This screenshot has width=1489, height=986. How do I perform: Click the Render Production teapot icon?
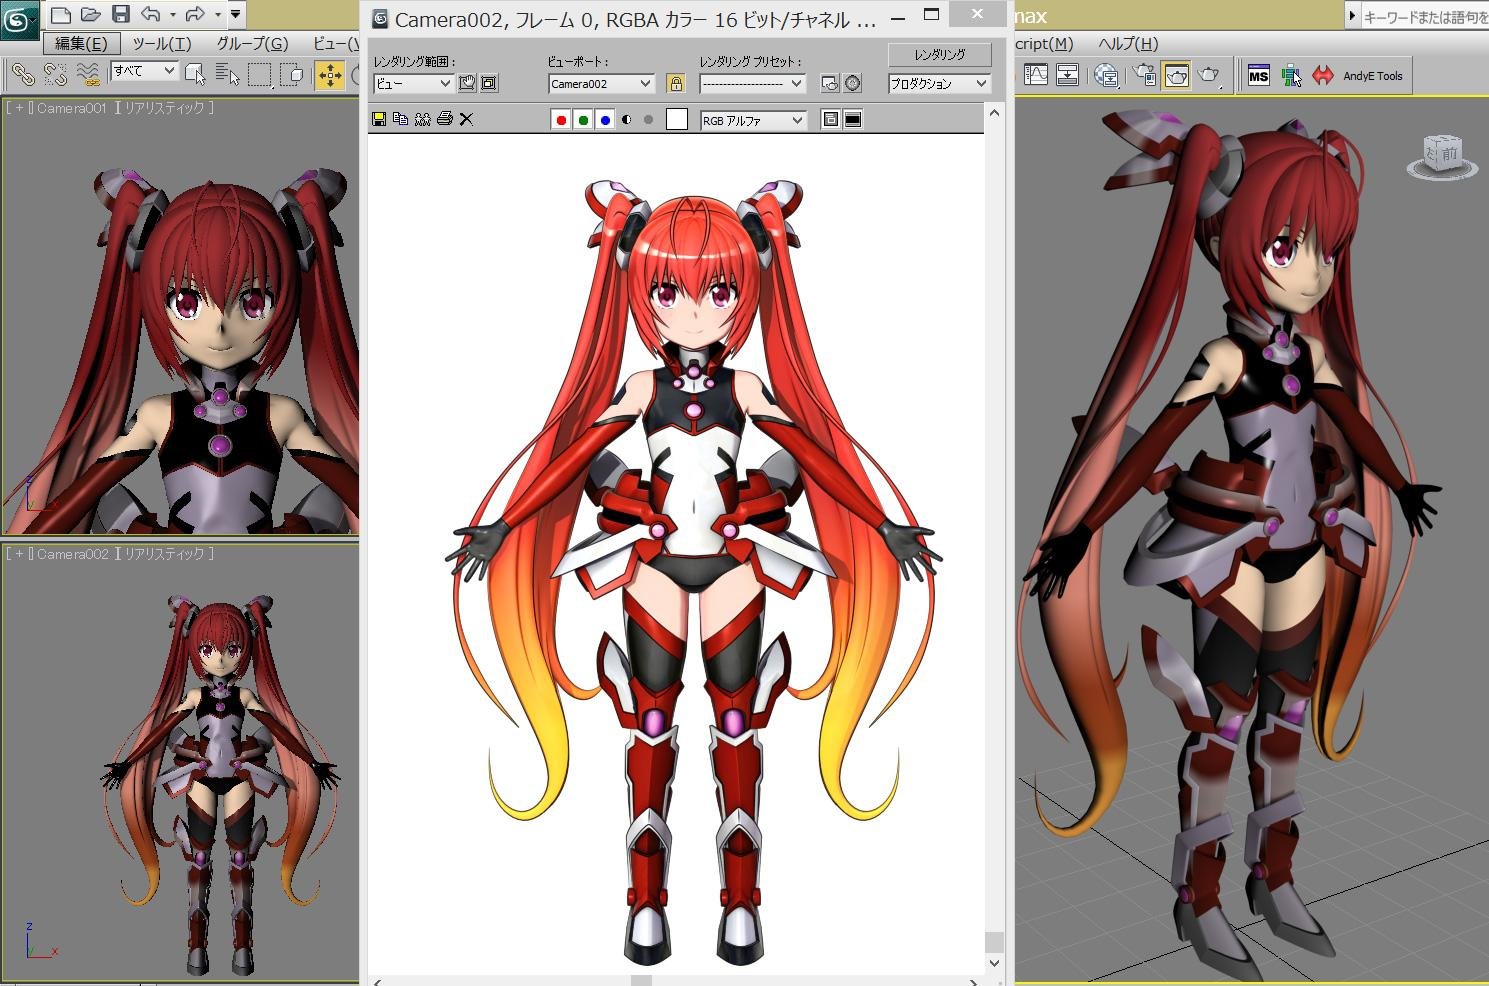[x=1209, y=75]
